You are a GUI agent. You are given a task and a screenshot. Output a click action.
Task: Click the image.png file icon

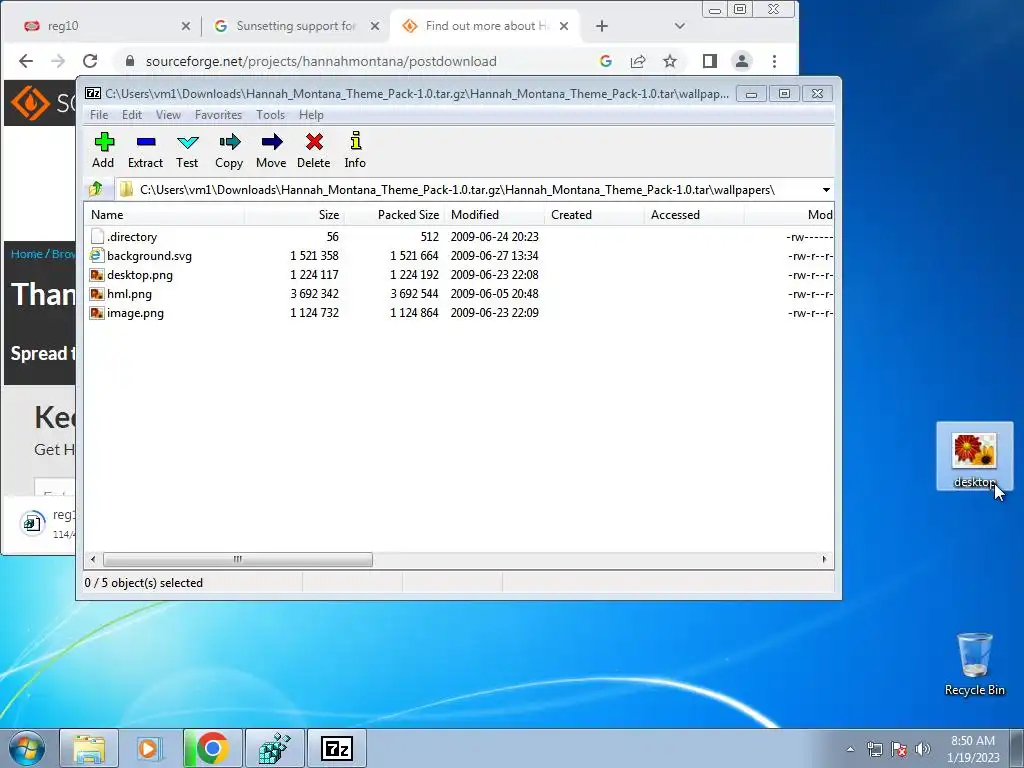(x=97, y=313)
